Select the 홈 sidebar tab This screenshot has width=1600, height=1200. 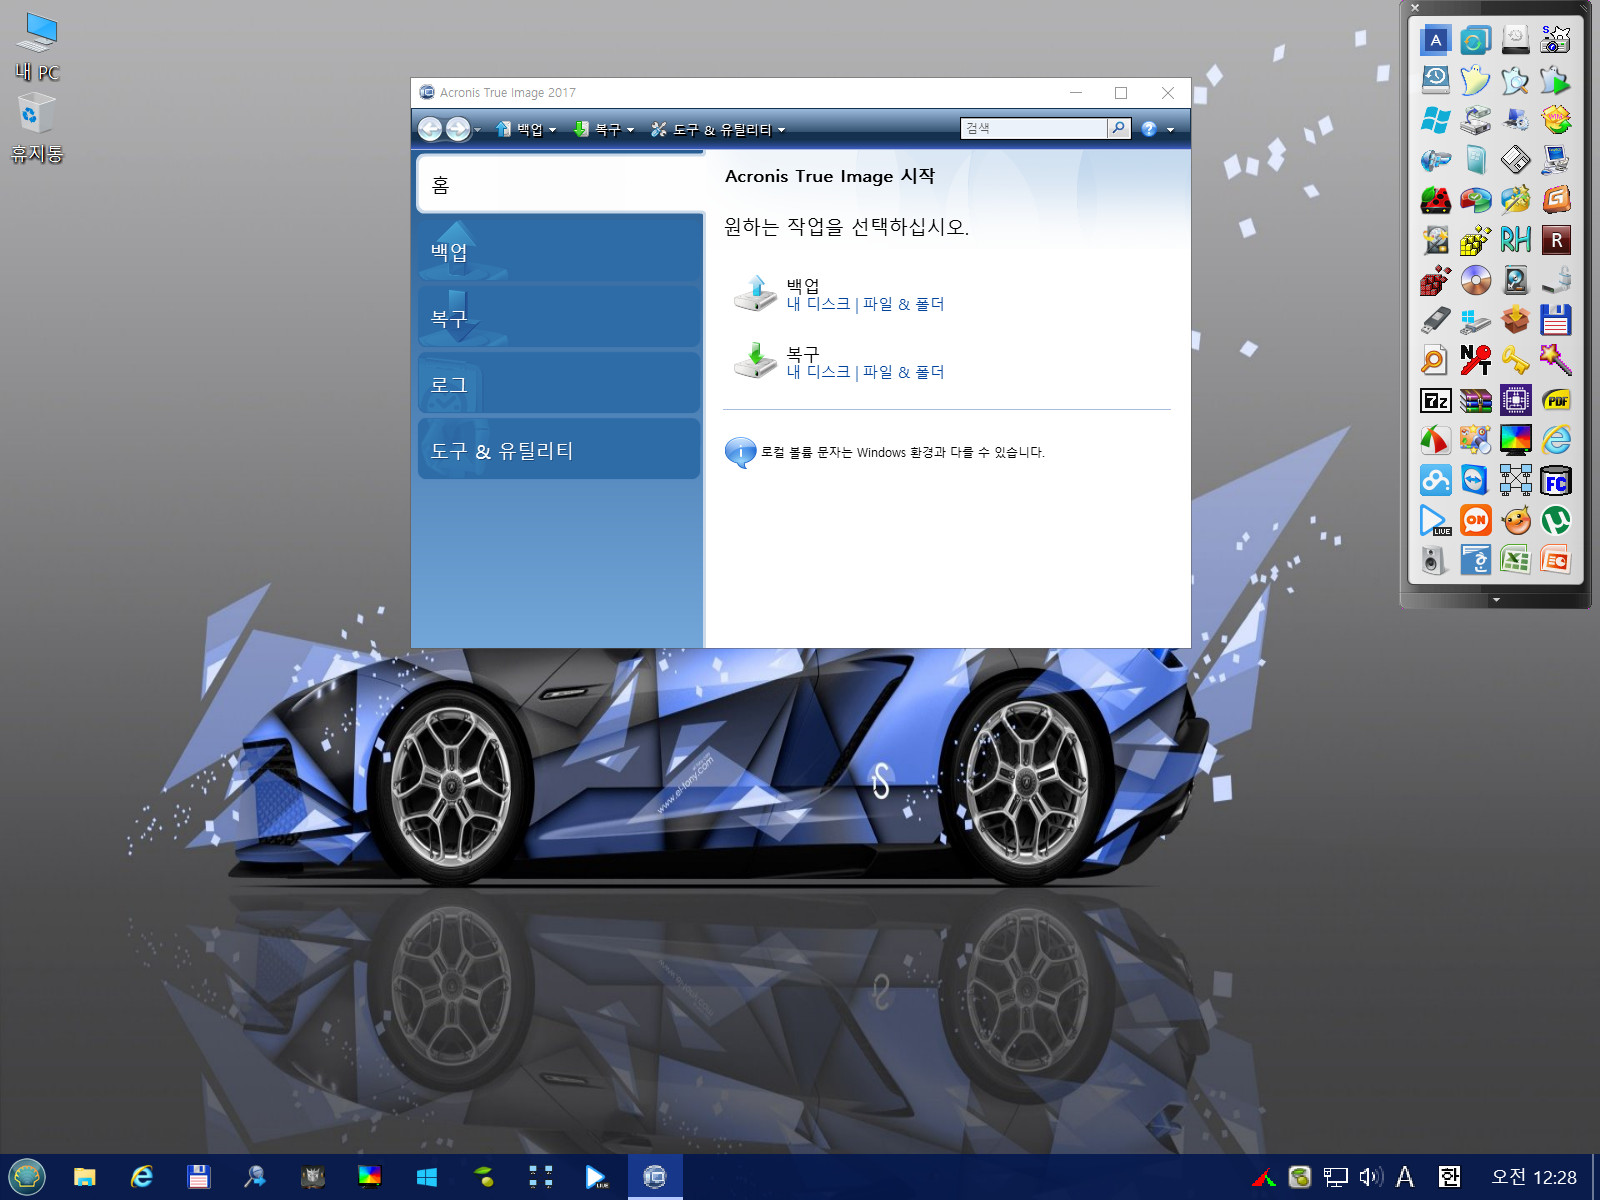[560, 185]
